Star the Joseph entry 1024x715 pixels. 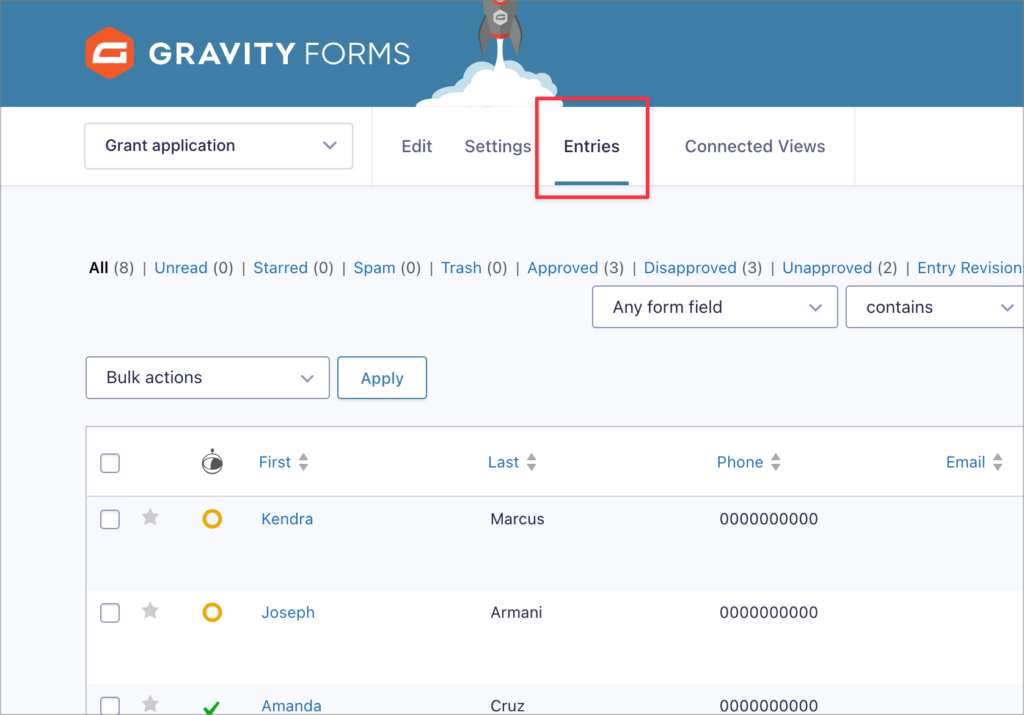(x=150, y=611)
